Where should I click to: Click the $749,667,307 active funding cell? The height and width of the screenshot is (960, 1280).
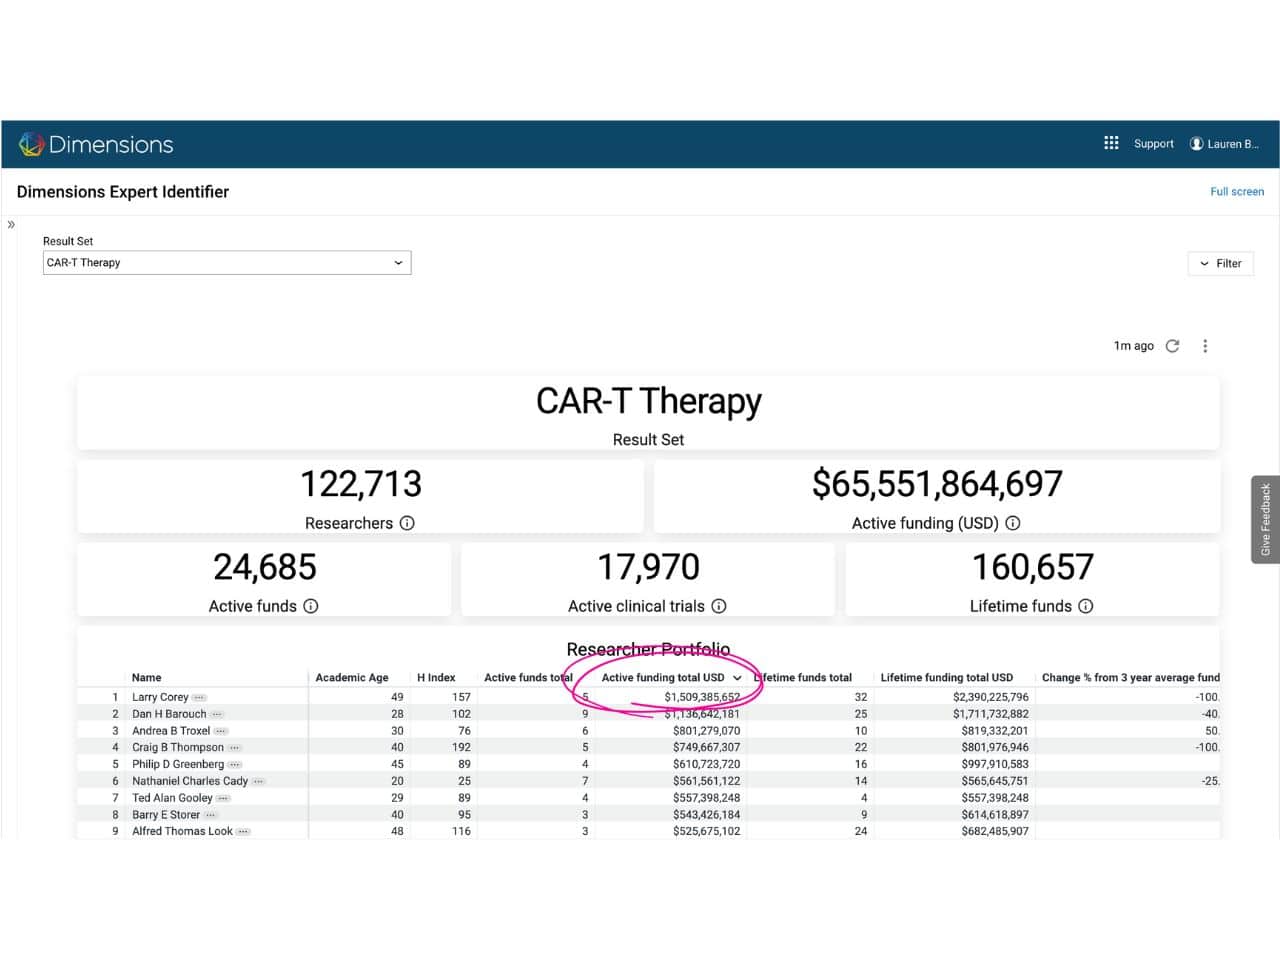pos(706,747)
